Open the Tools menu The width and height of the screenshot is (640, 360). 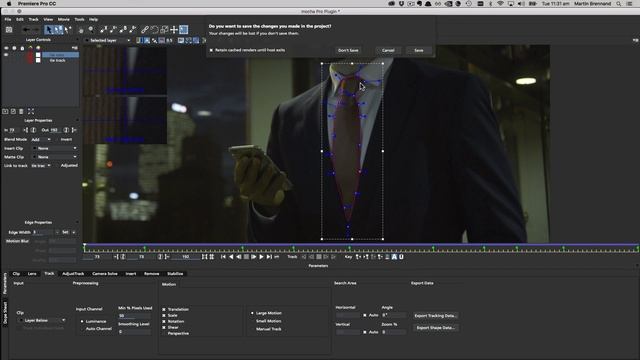[80, 19]
